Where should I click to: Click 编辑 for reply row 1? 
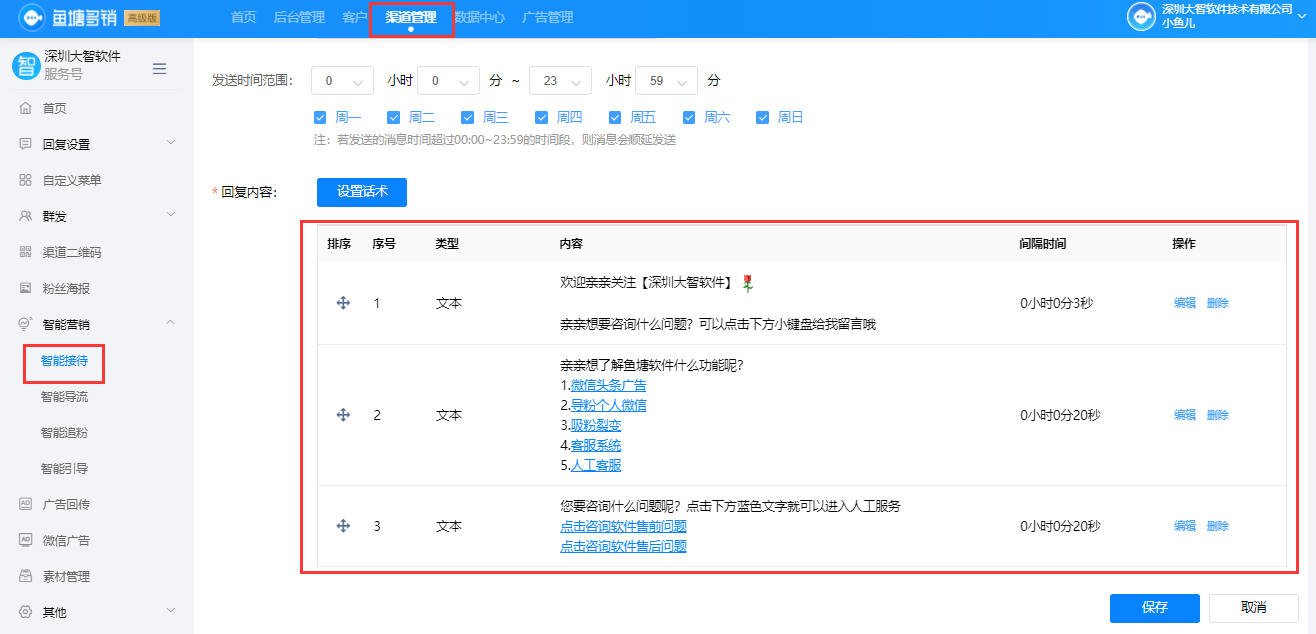point(1185,303)
